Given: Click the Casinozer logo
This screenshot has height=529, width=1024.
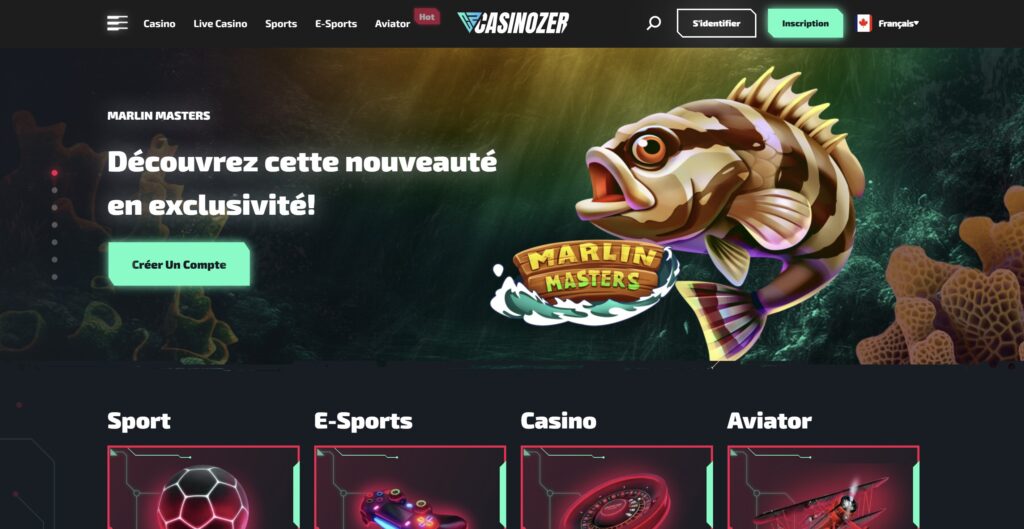Looking at the screenshot, I should tap(513, 23).
